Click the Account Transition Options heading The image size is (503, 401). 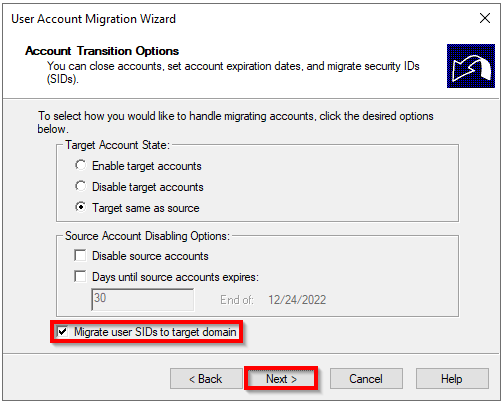(102, 51)
